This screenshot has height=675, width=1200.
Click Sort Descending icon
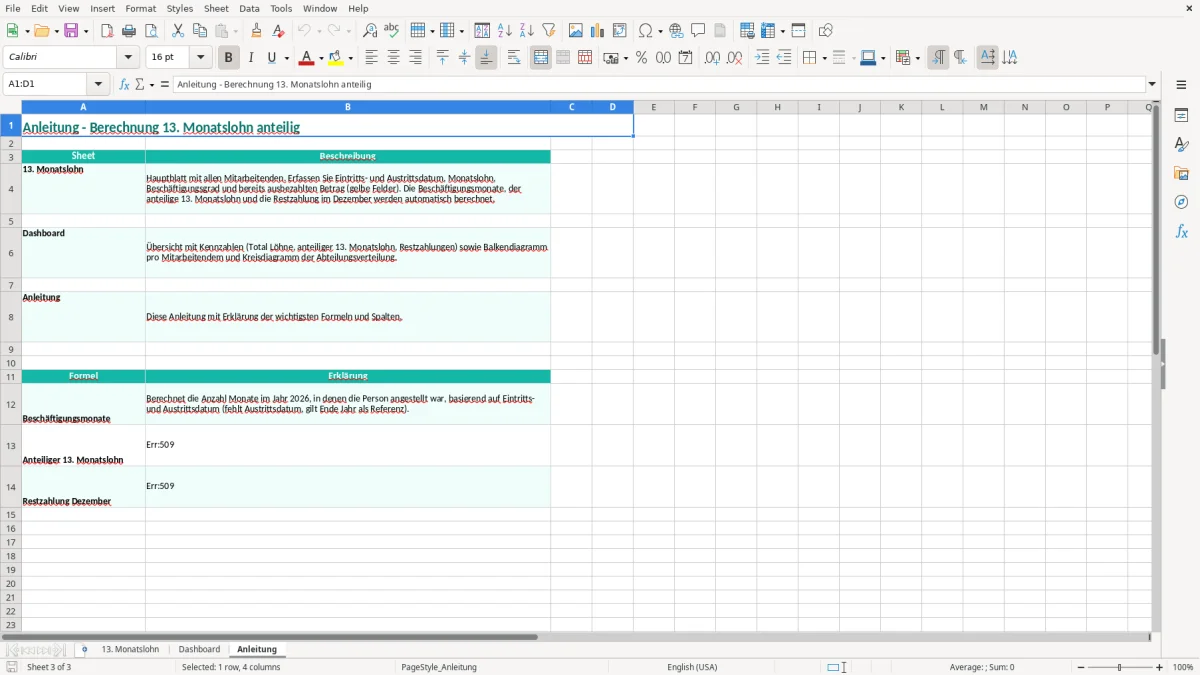click(x=527, y=31)
